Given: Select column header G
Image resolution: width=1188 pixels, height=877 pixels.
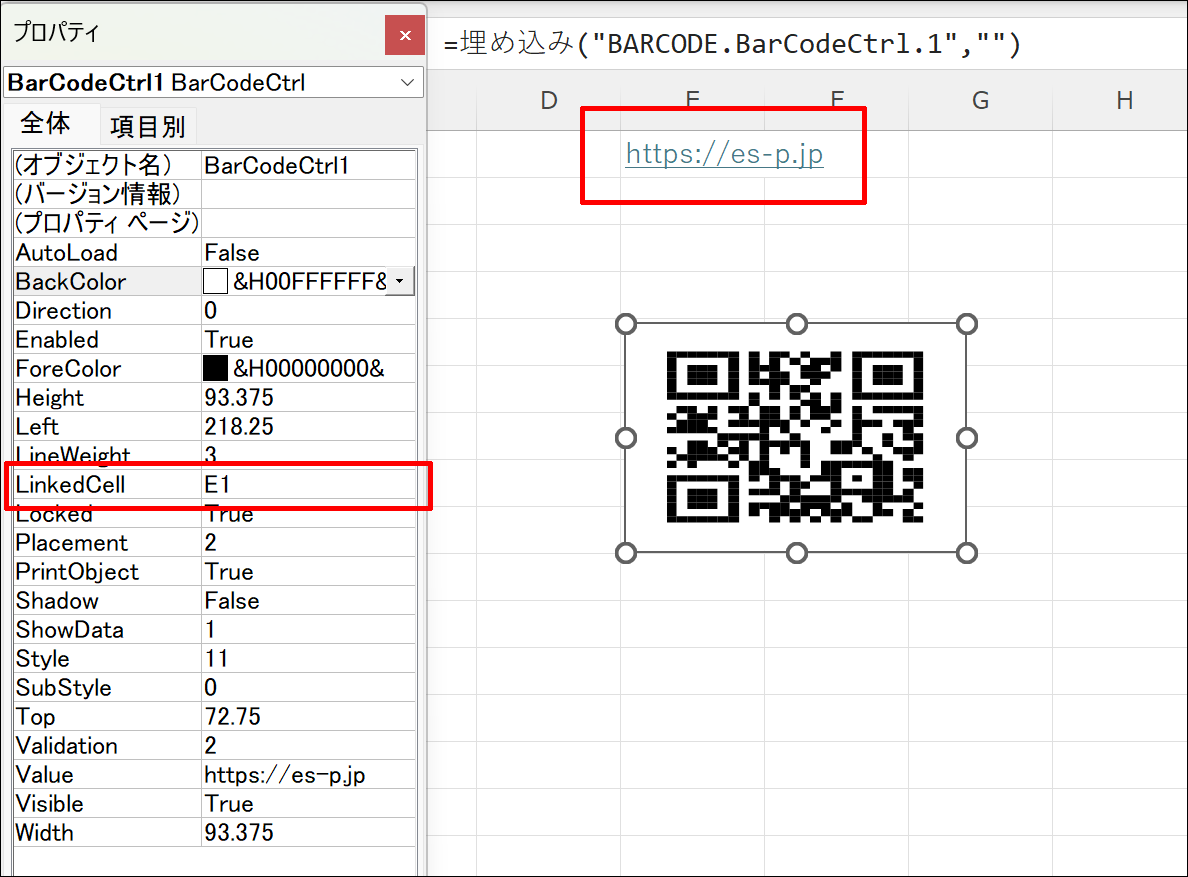Looking at the screenshot, I should [x=980, y=100].
